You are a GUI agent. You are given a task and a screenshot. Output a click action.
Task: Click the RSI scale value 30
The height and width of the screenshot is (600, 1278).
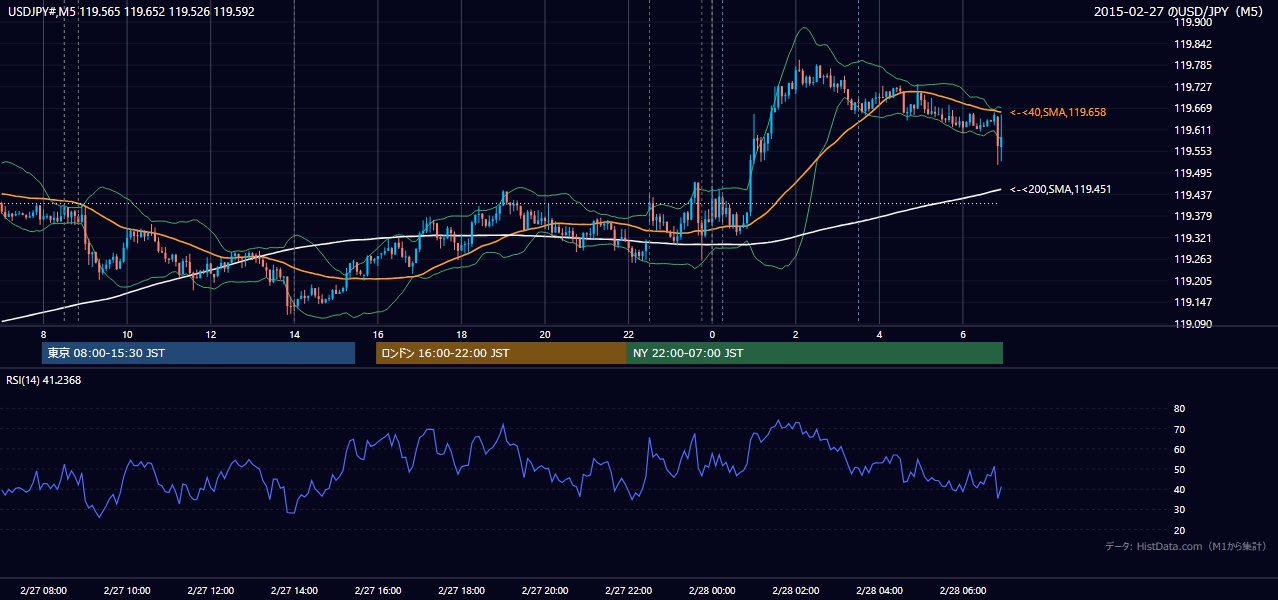click(1179, 510)
